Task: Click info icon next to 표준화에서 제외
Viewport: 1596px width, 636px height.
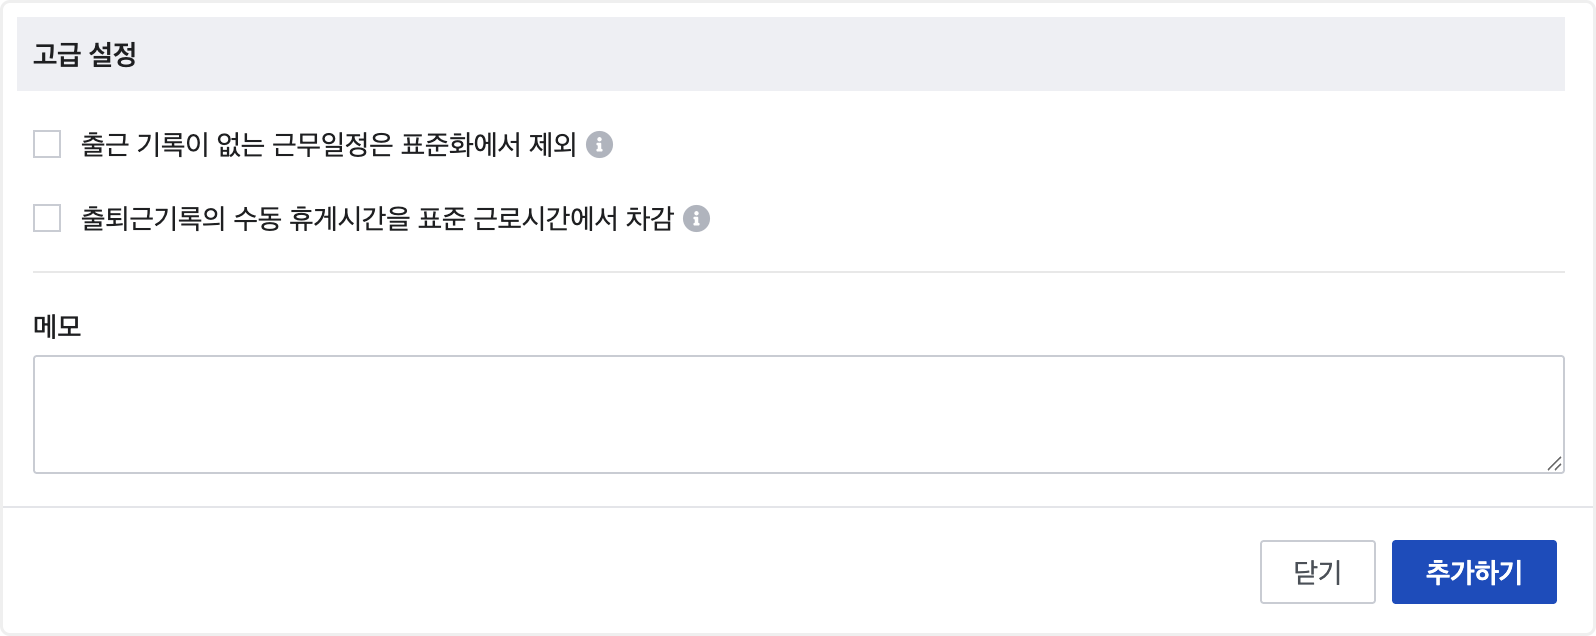Action: point(599,145)
